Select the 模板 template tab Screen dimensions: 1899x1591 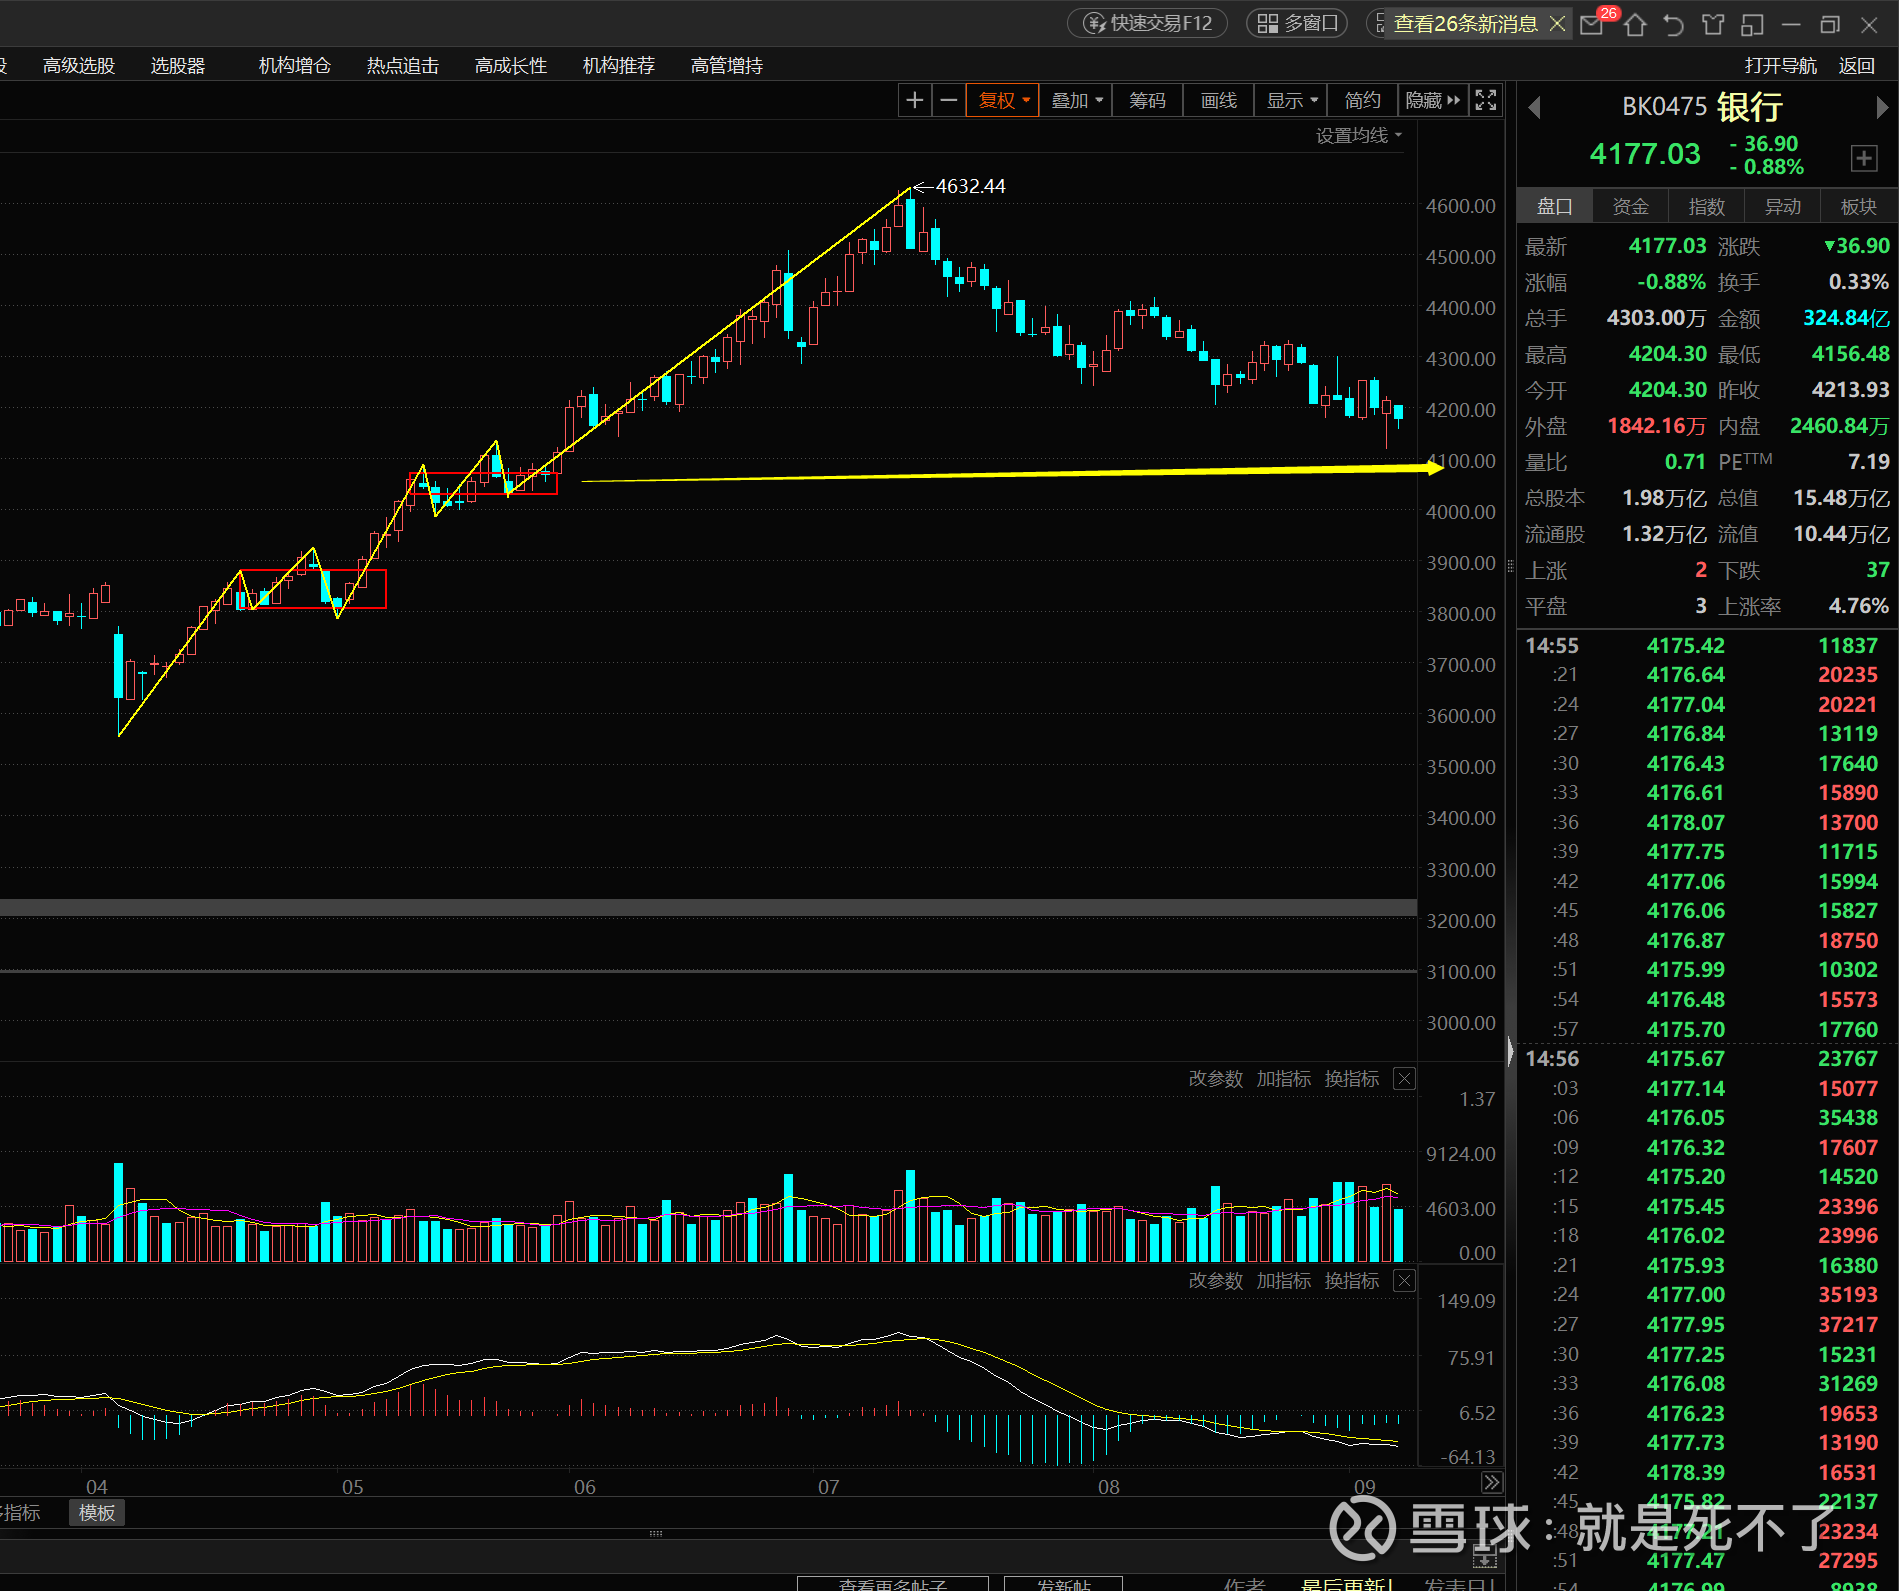point(97,1513)
